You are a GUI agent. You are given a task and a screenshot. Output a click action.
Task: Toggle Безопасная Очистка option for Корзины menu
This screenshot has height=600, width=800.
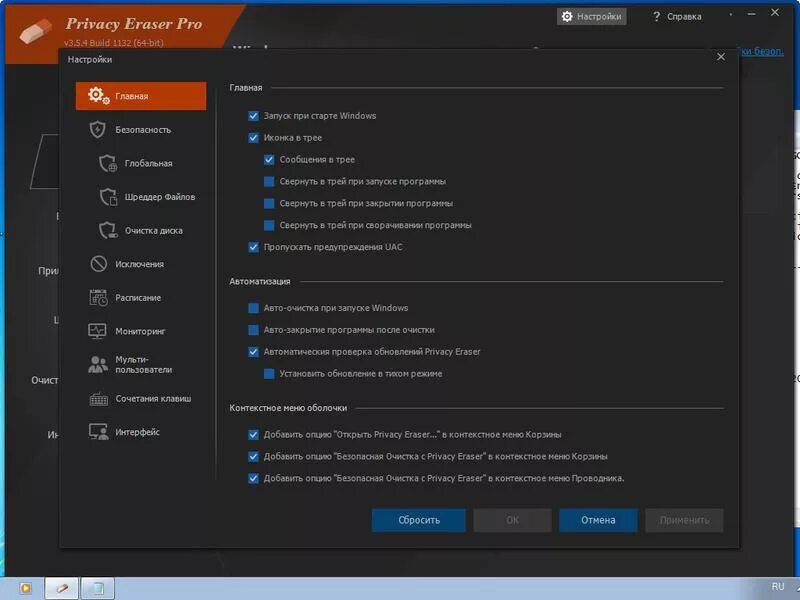click(x=253, y=457)
